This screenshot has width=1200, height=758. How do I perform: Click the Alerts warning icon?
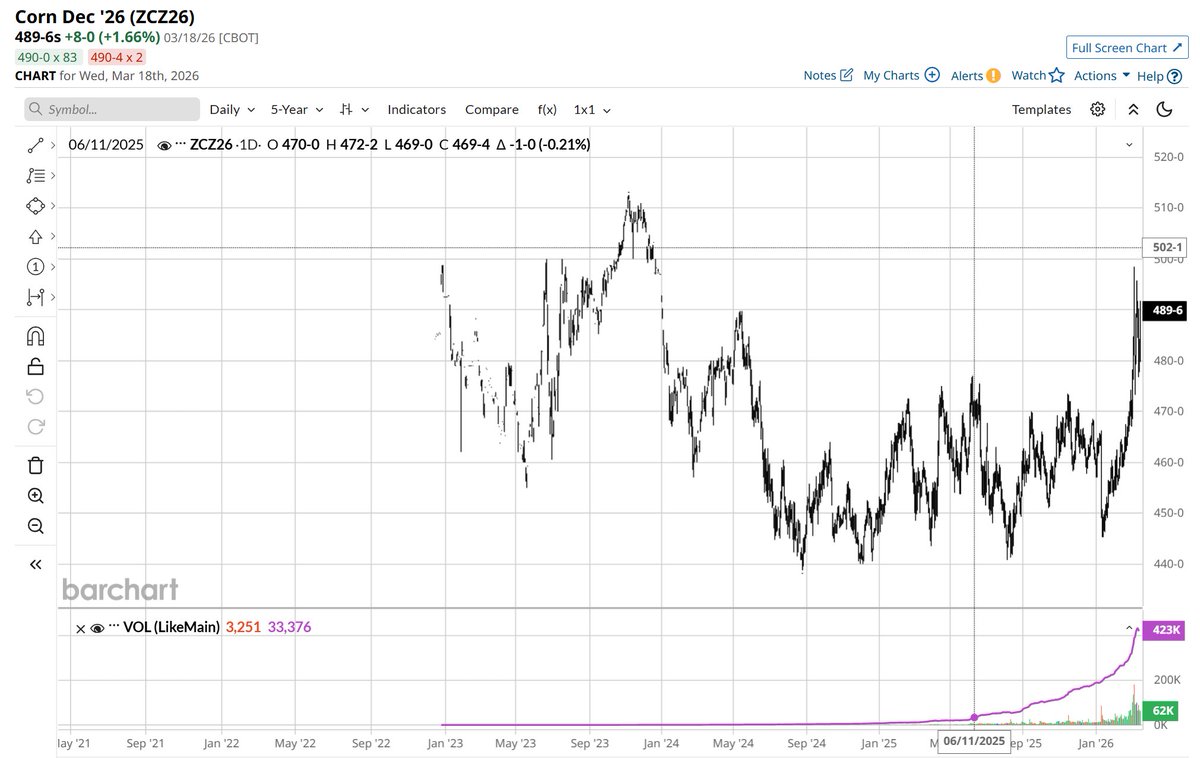pyautogui.click(x=993, y=75)
